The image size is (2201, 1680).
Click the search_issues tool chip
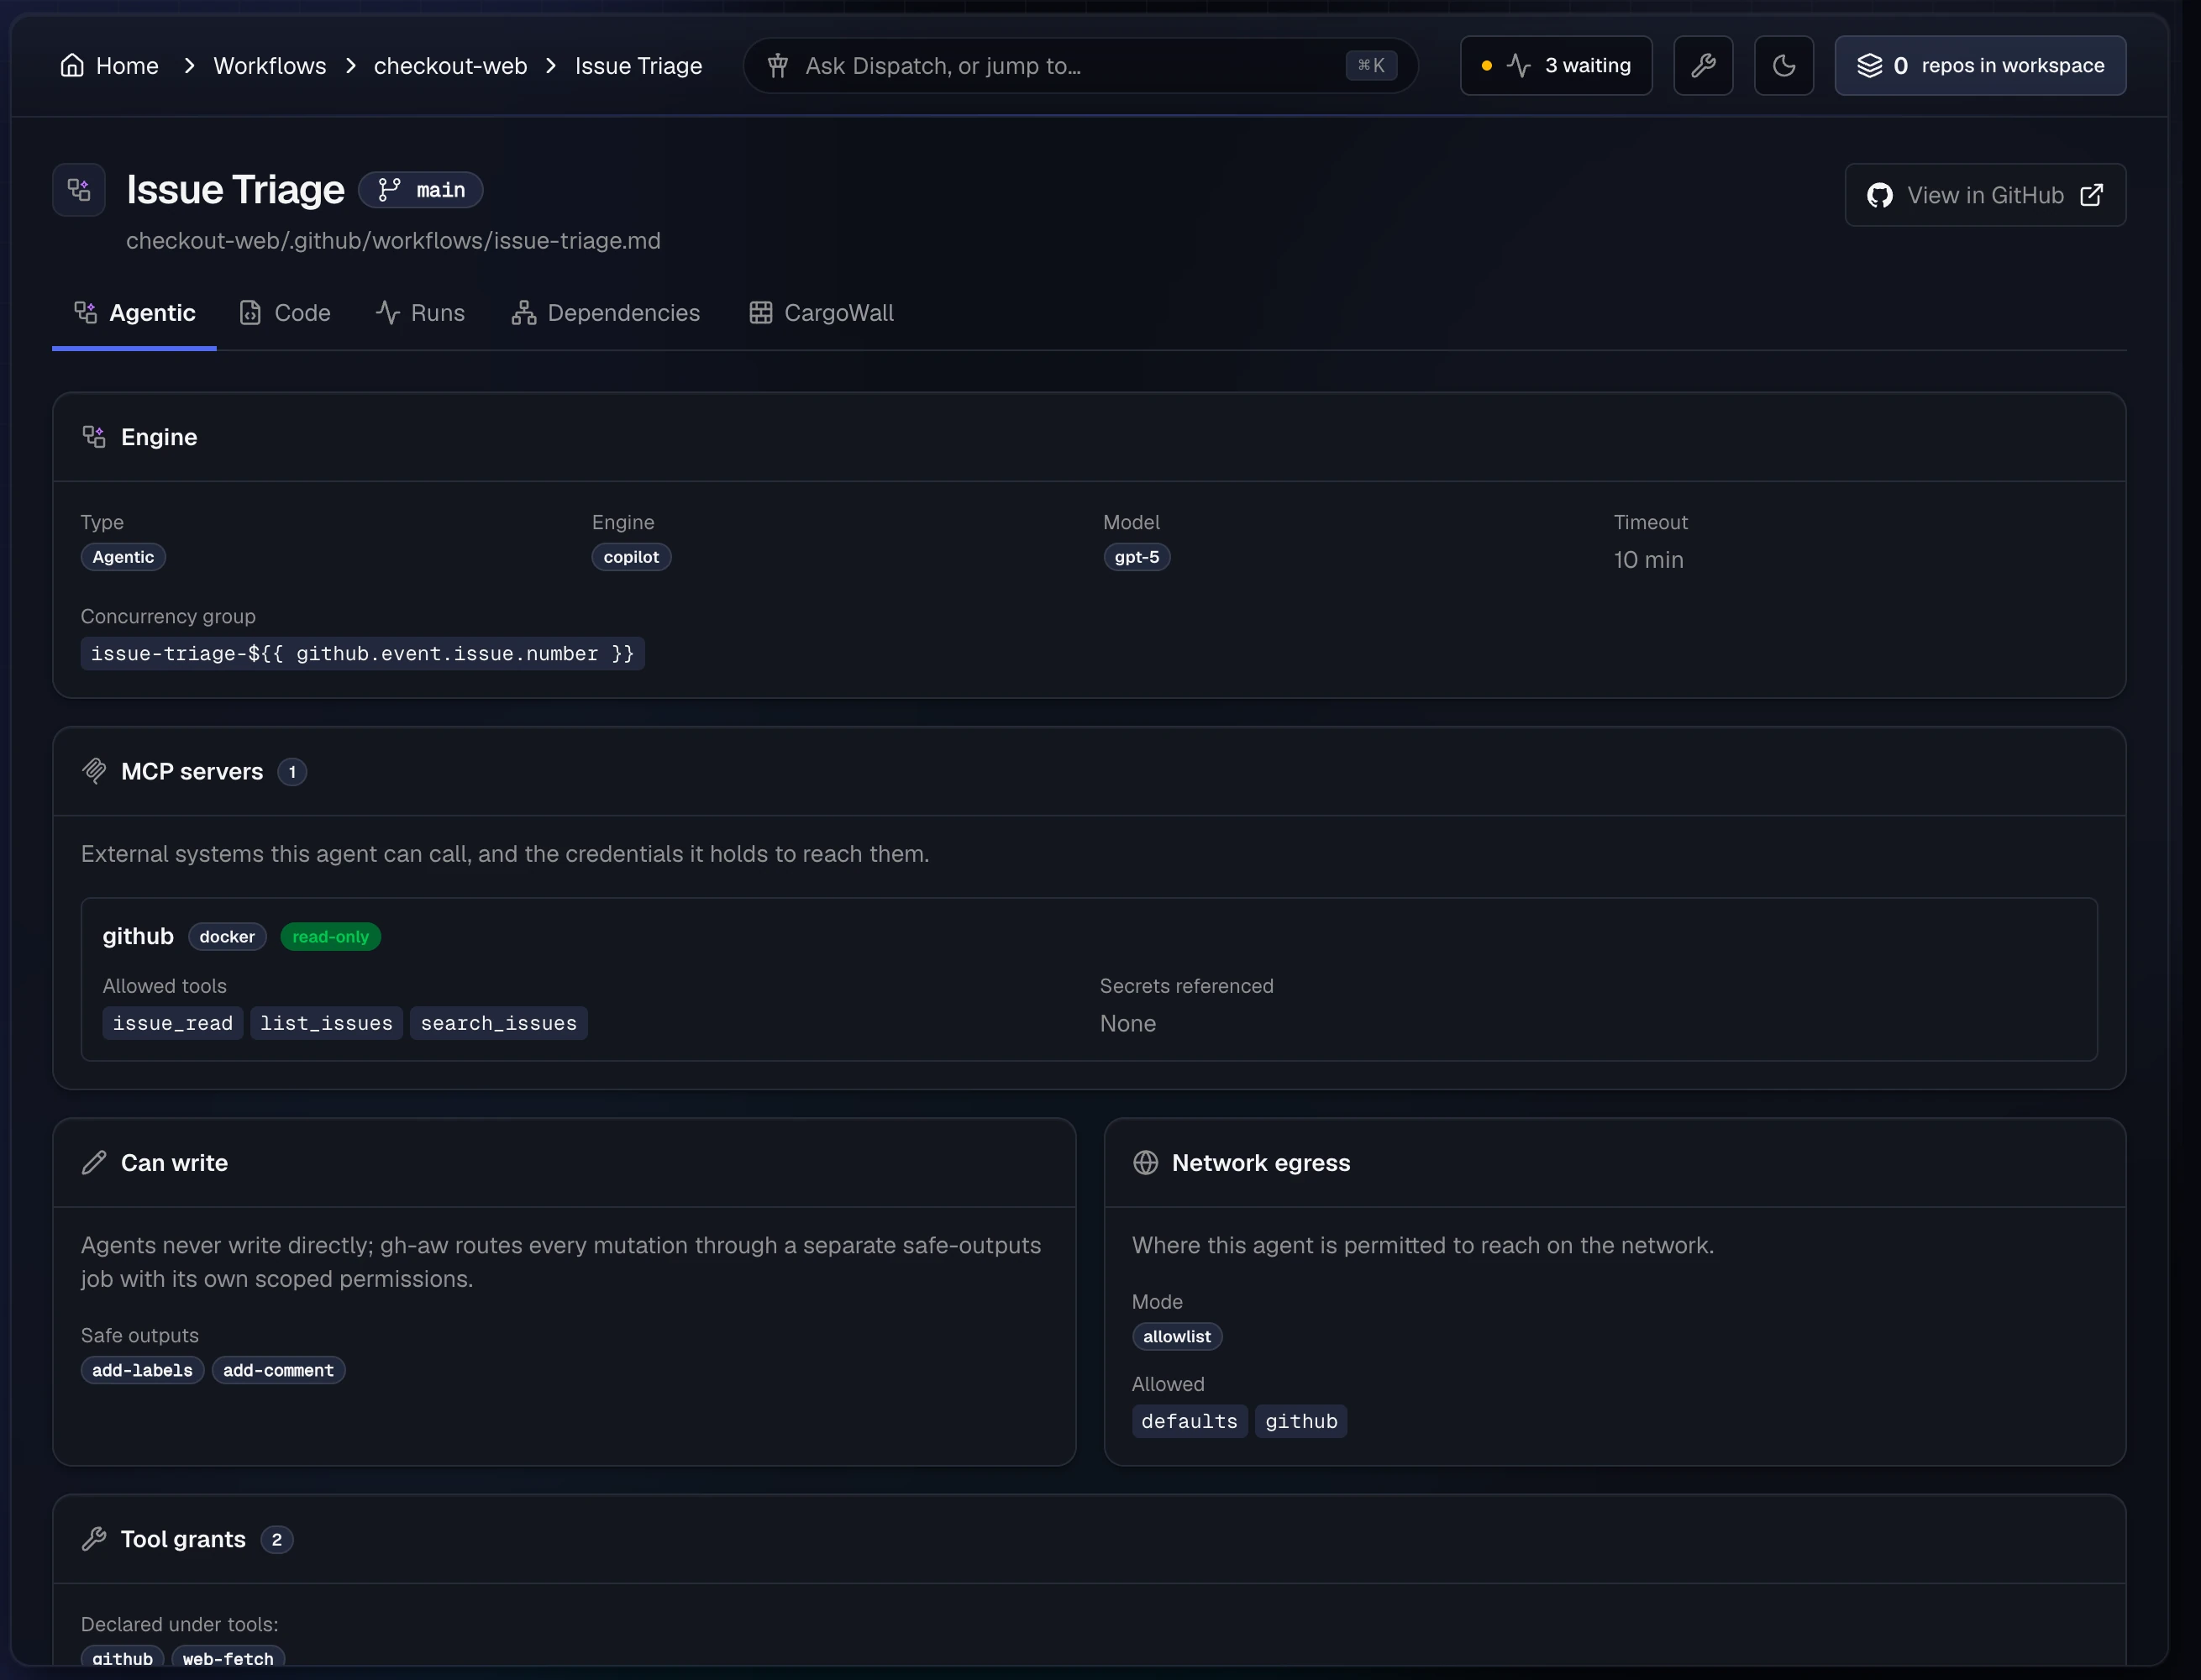click(x=499, y=1023)
